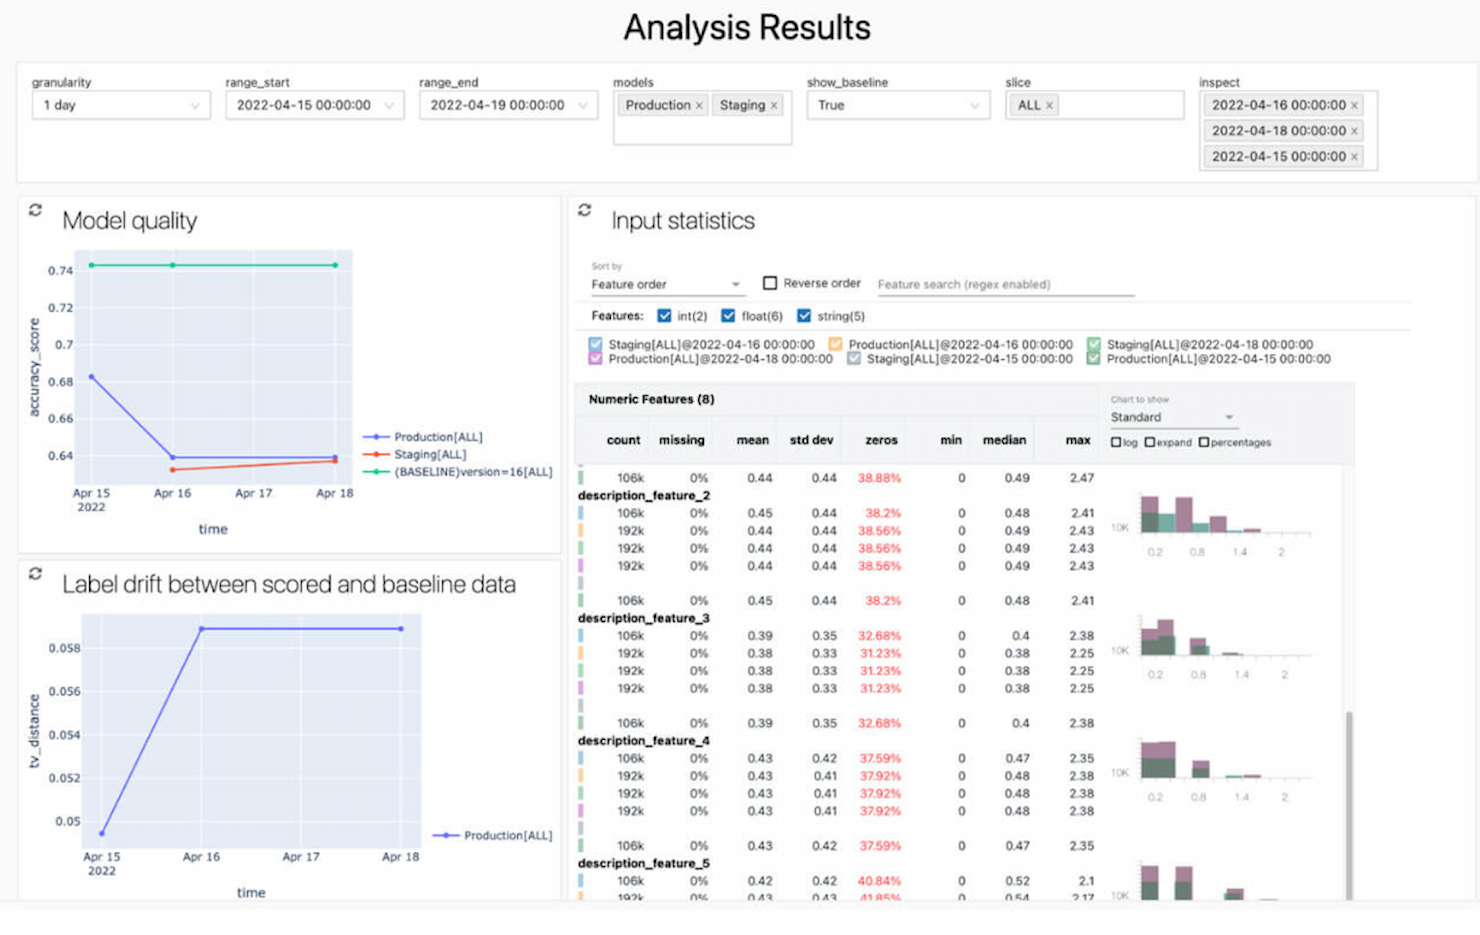Open the Chart to show Standard dropdown
Viewport: 1480px width, 935px height.
tap(1172, 417)
